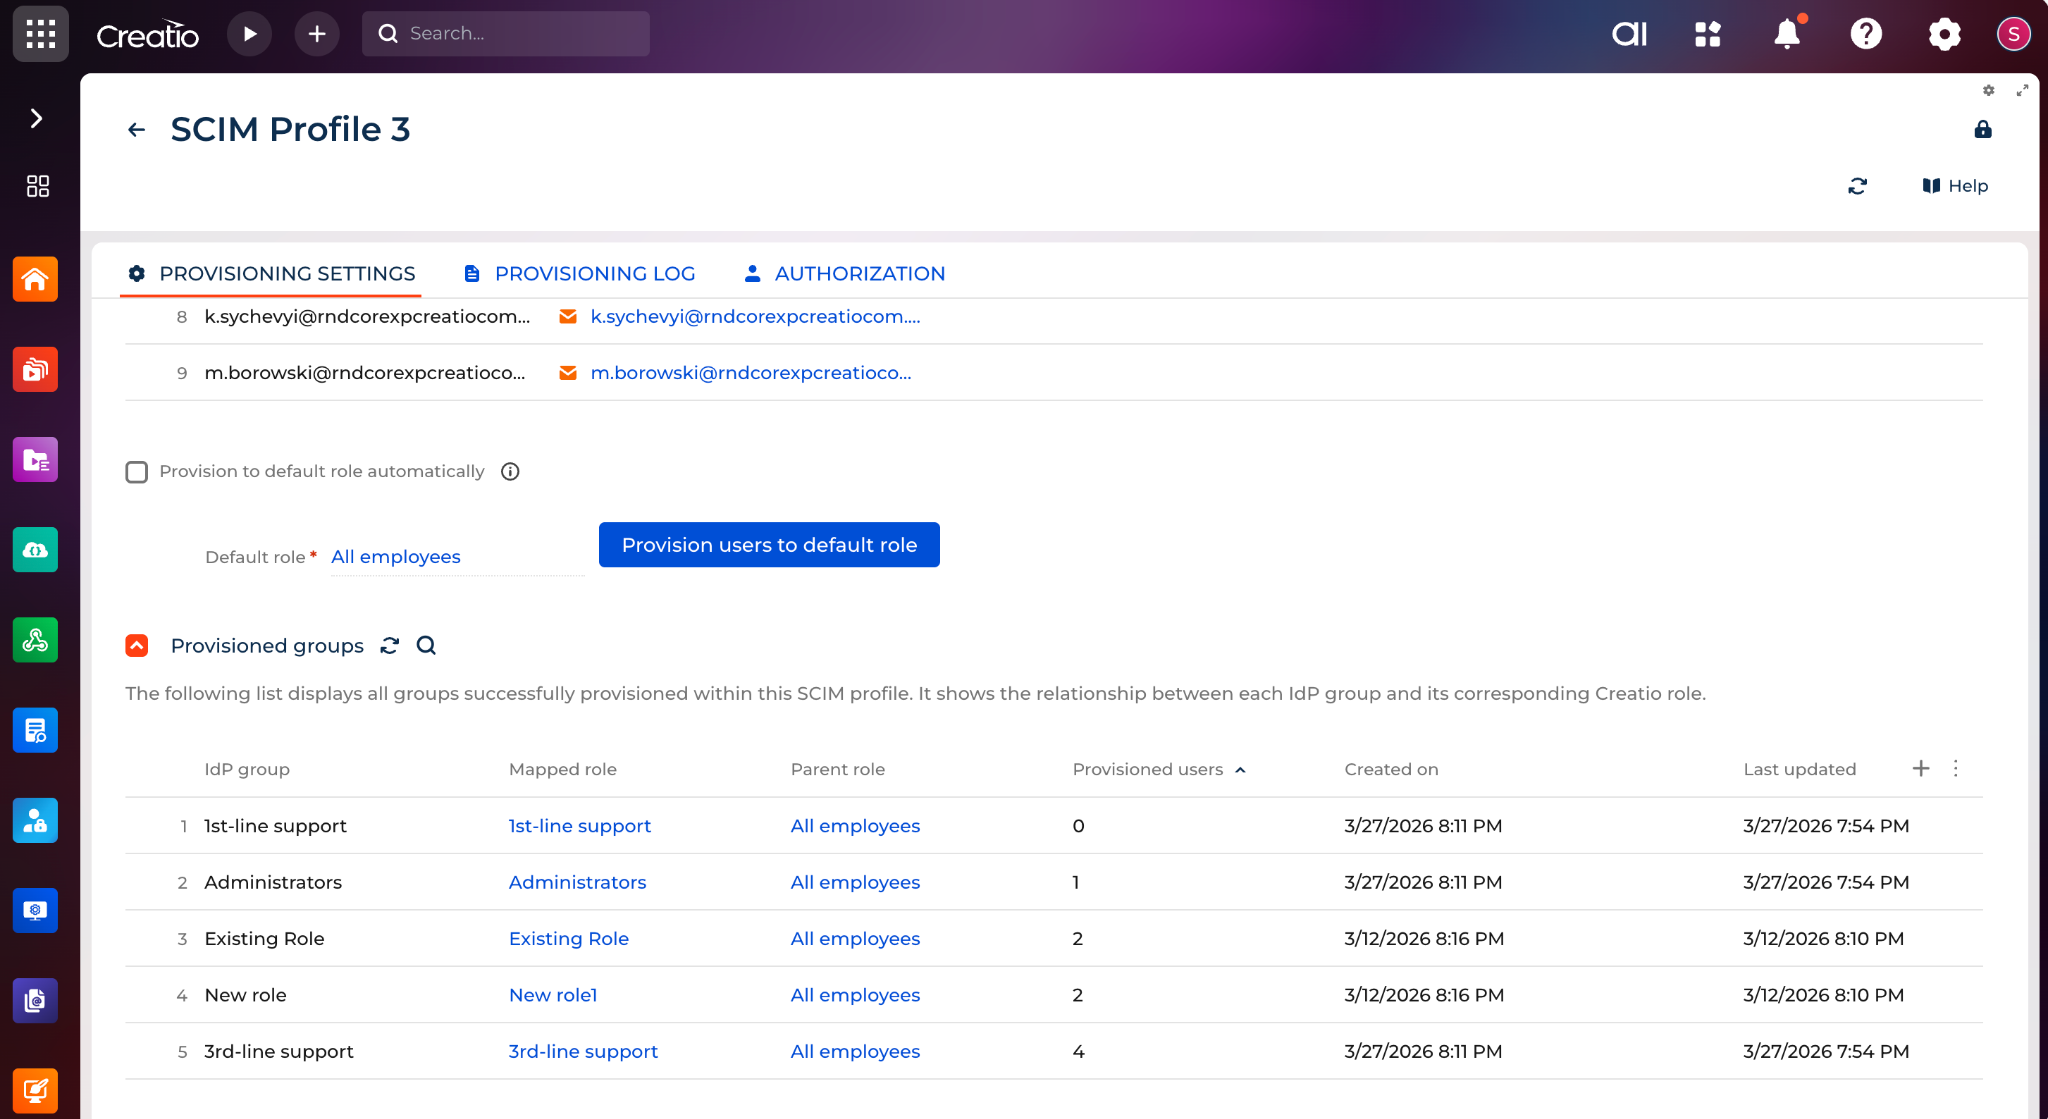This screenshot has height=1119, width=2048.
Task: Click the top Search field
Action: 506,34
